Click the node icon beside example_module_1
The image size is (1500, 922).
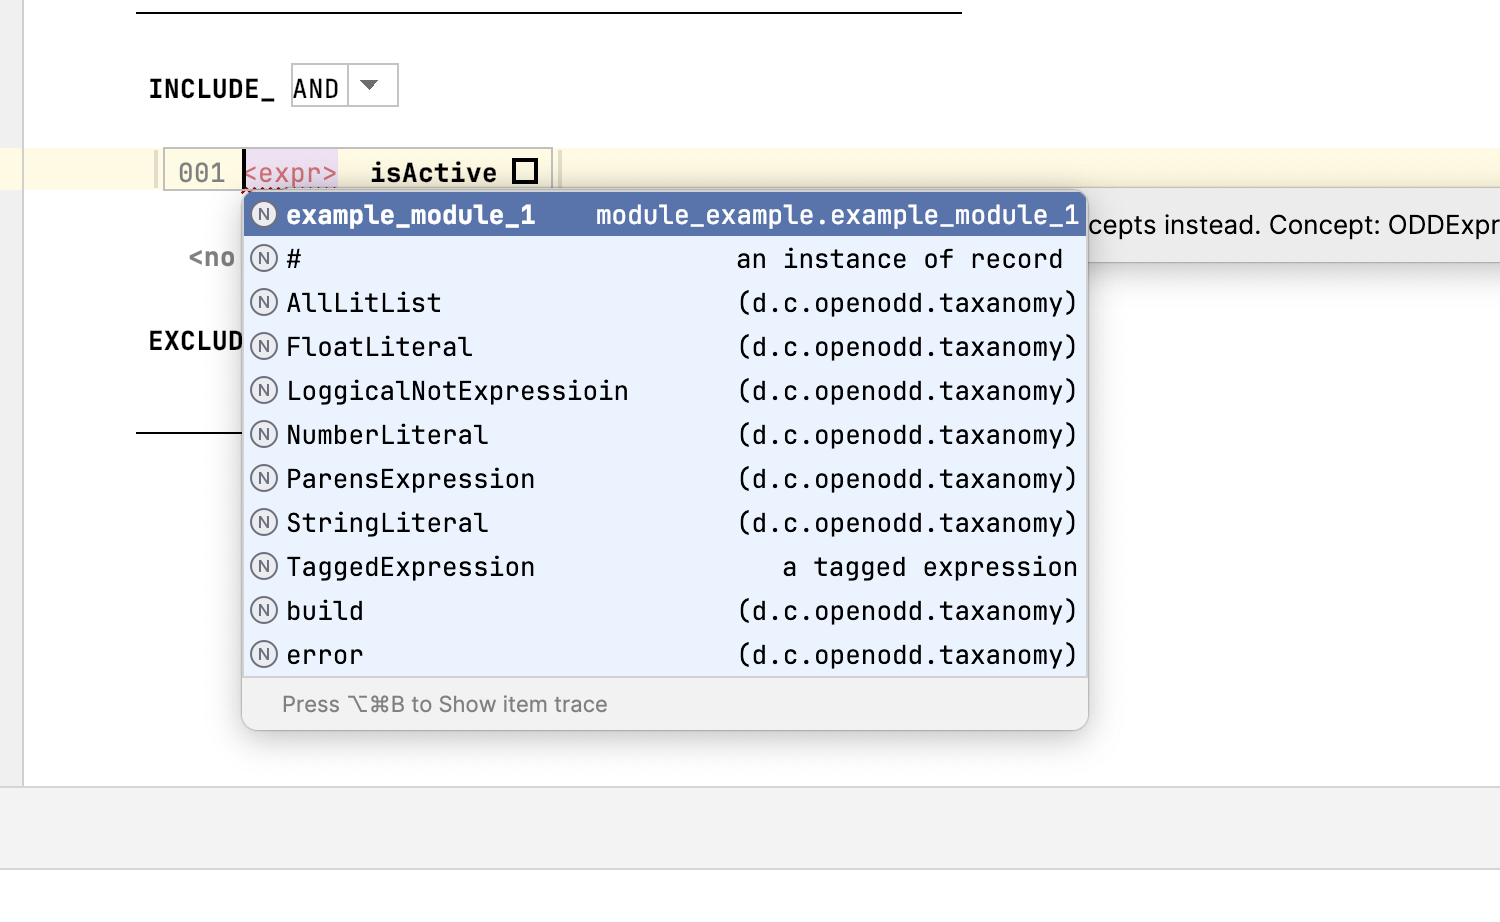click(x=264, y=215)
